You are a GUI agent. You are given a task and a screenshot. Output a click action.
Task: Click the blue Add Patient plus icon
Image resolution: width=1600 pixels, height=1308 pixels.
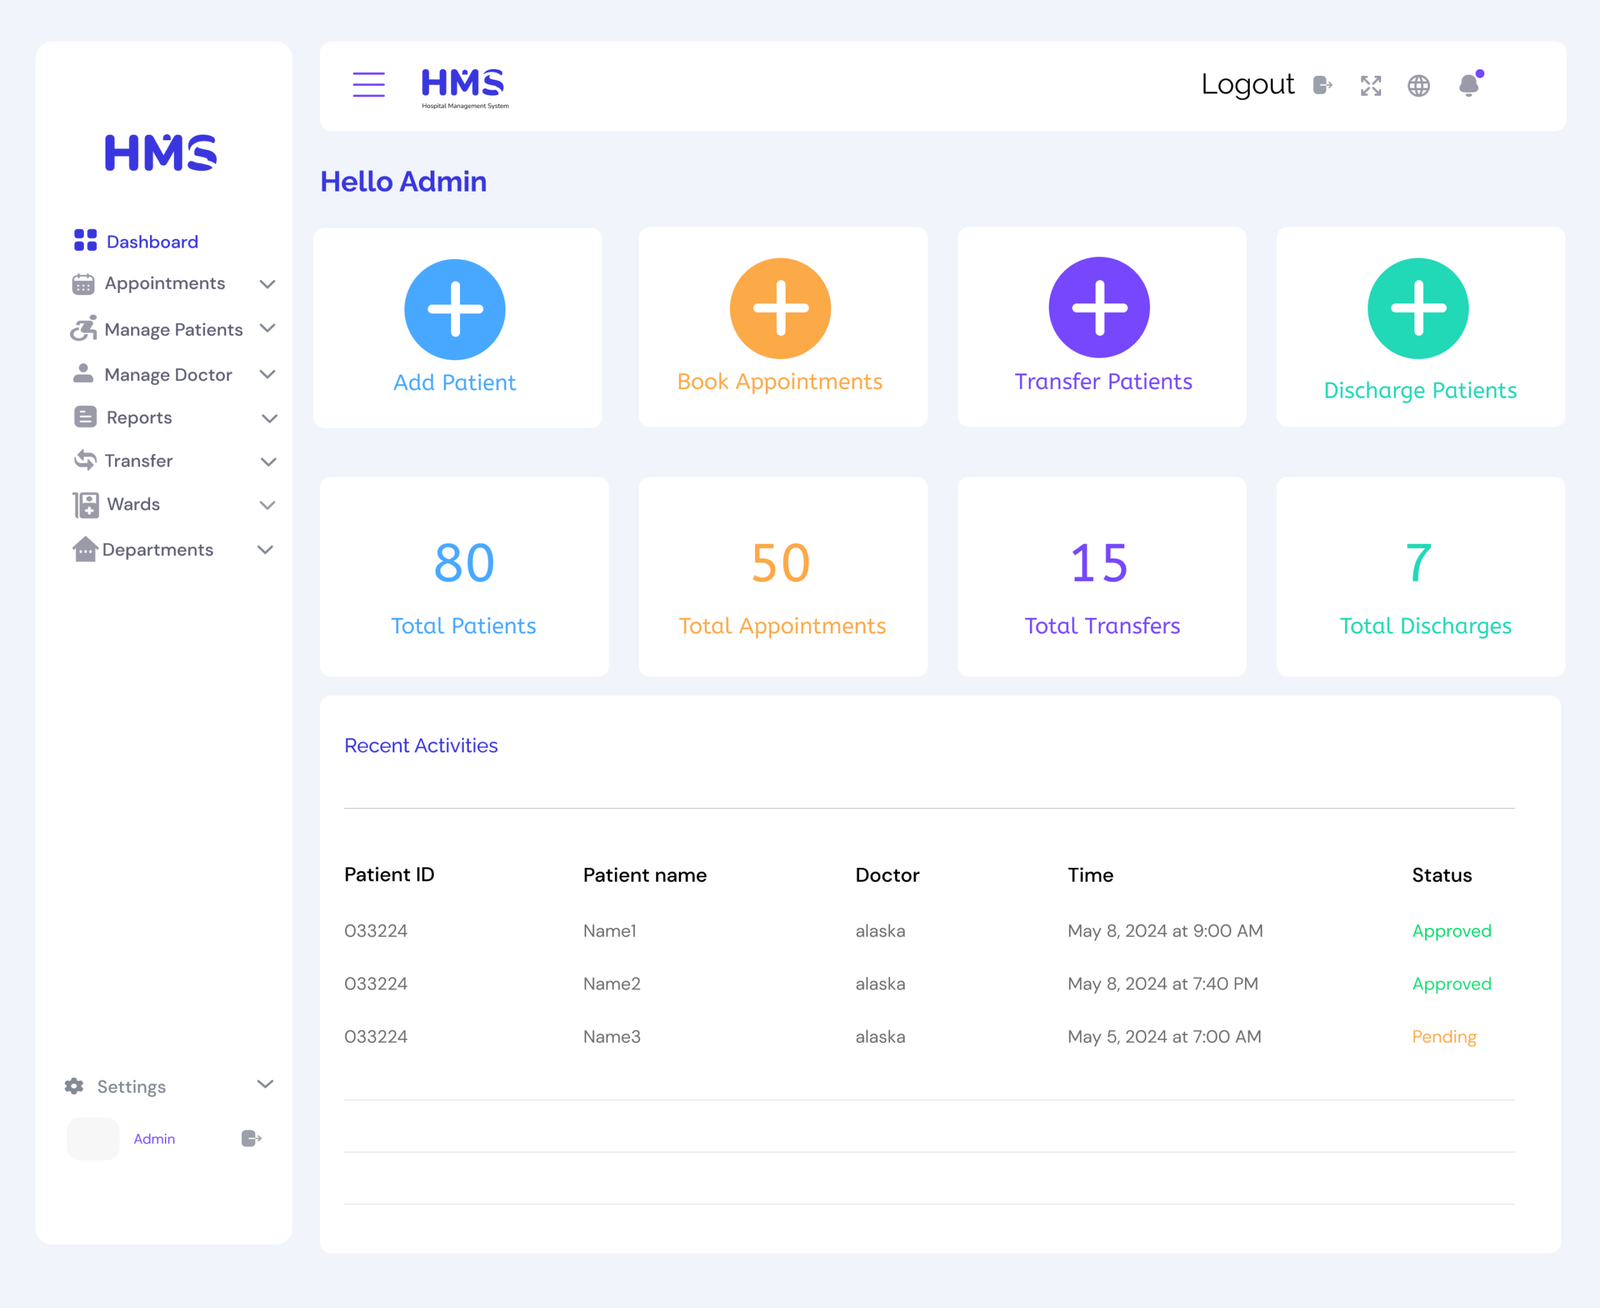tap(455, 309)
